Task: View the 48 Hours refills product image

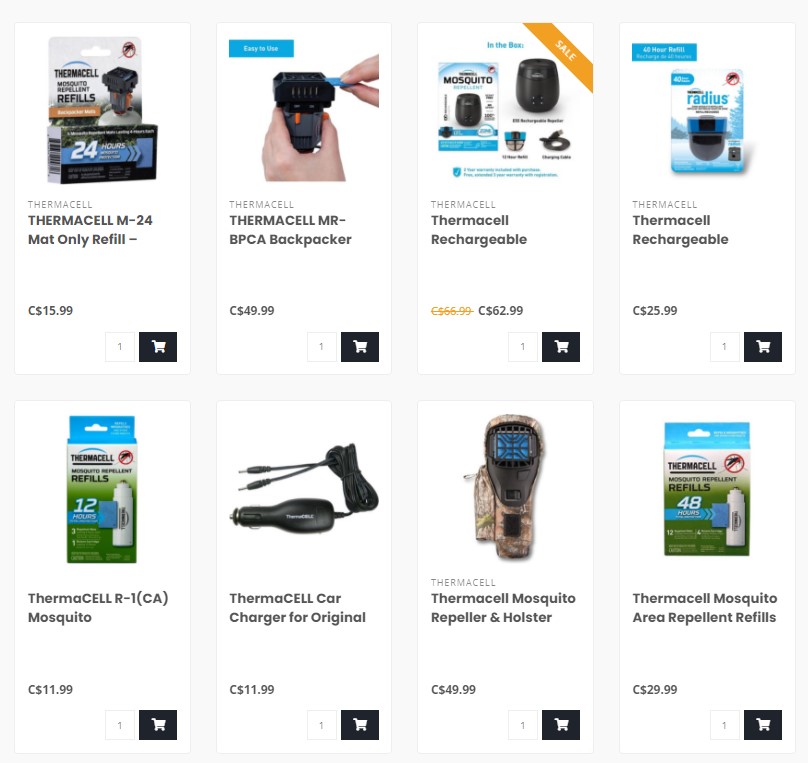Action: click(706, 489)
